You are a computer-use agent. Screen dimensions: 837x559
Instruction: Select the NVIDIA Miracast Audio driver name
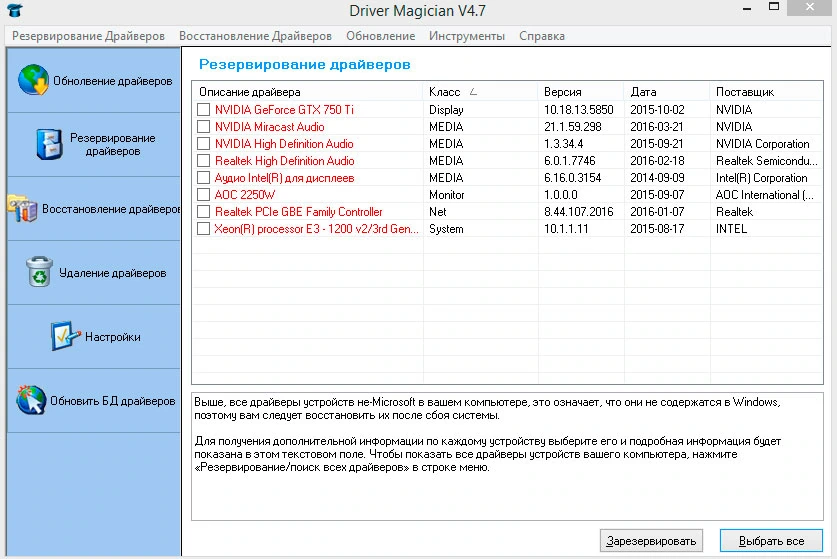pos(270,127)
